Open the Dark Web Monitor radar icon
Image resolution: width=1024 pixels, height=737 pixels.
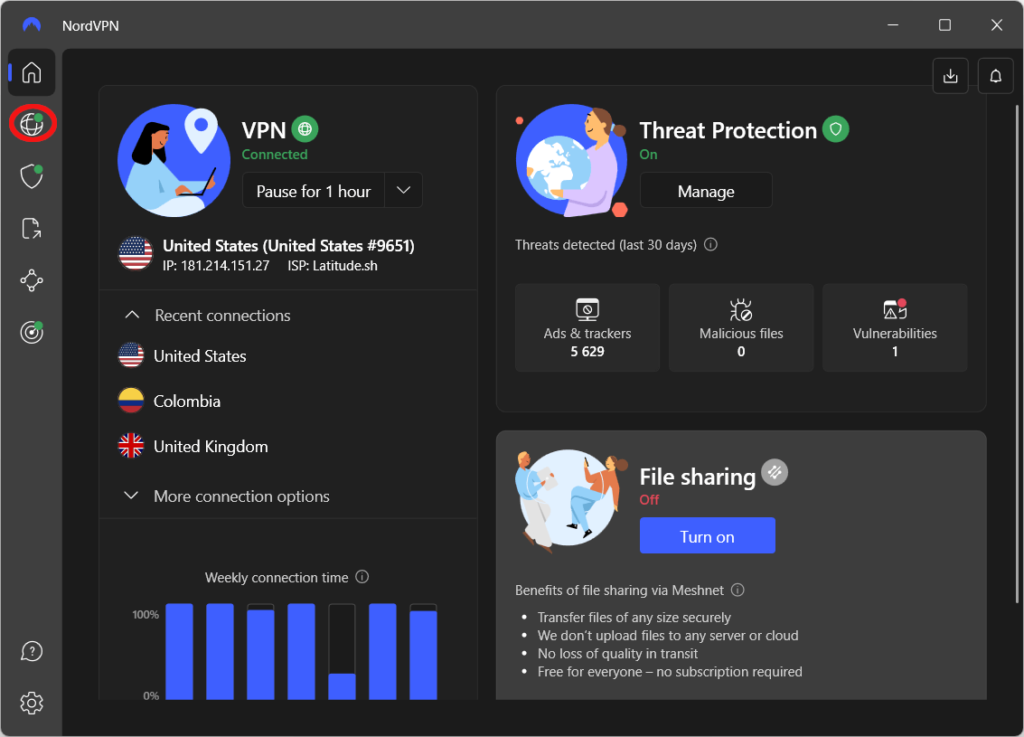coord(31,332)
